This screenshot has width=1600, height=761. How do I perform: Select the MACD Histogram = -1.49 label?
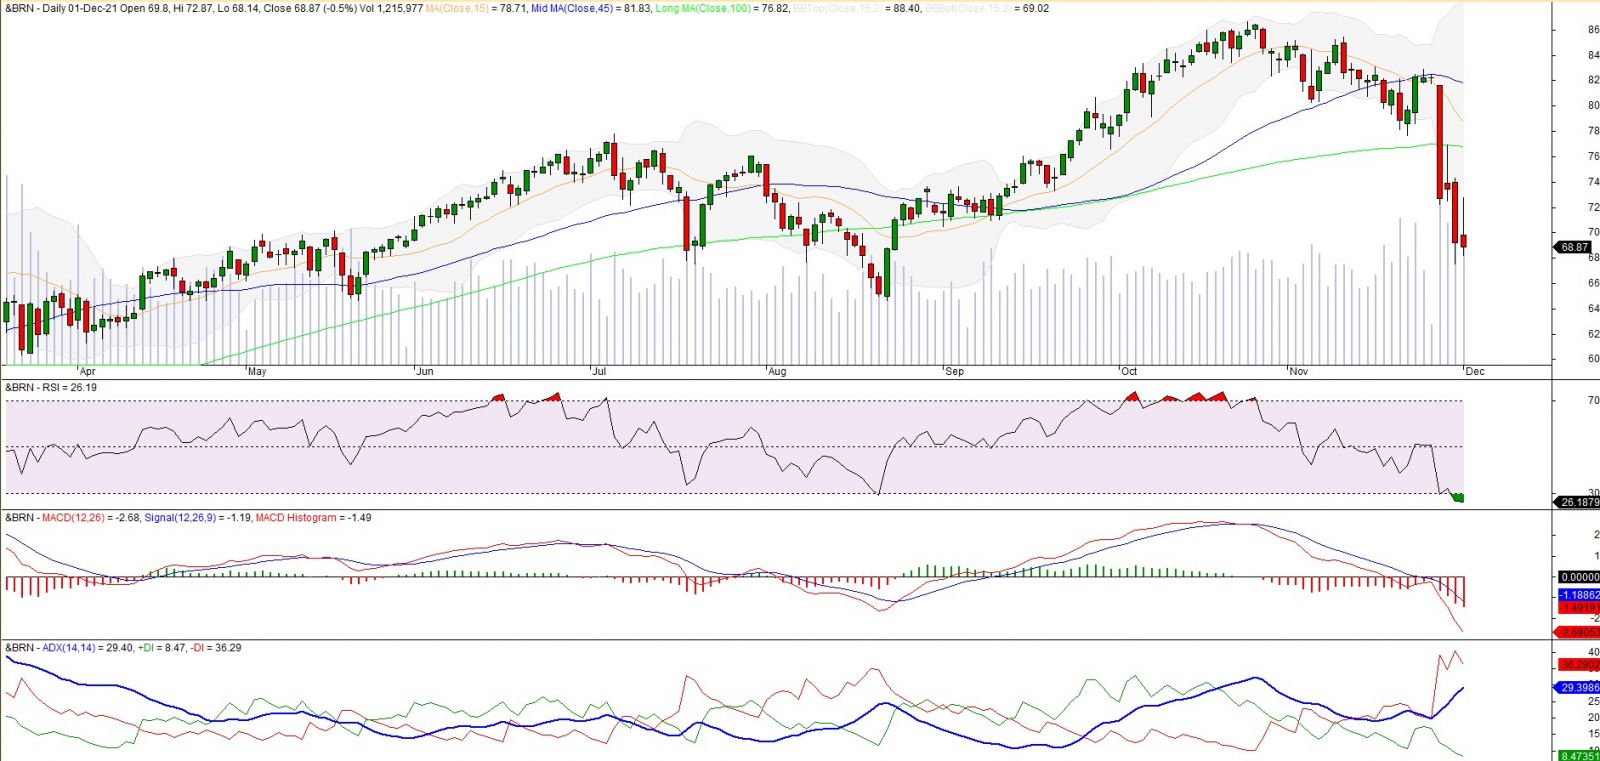tap(313, 518)
